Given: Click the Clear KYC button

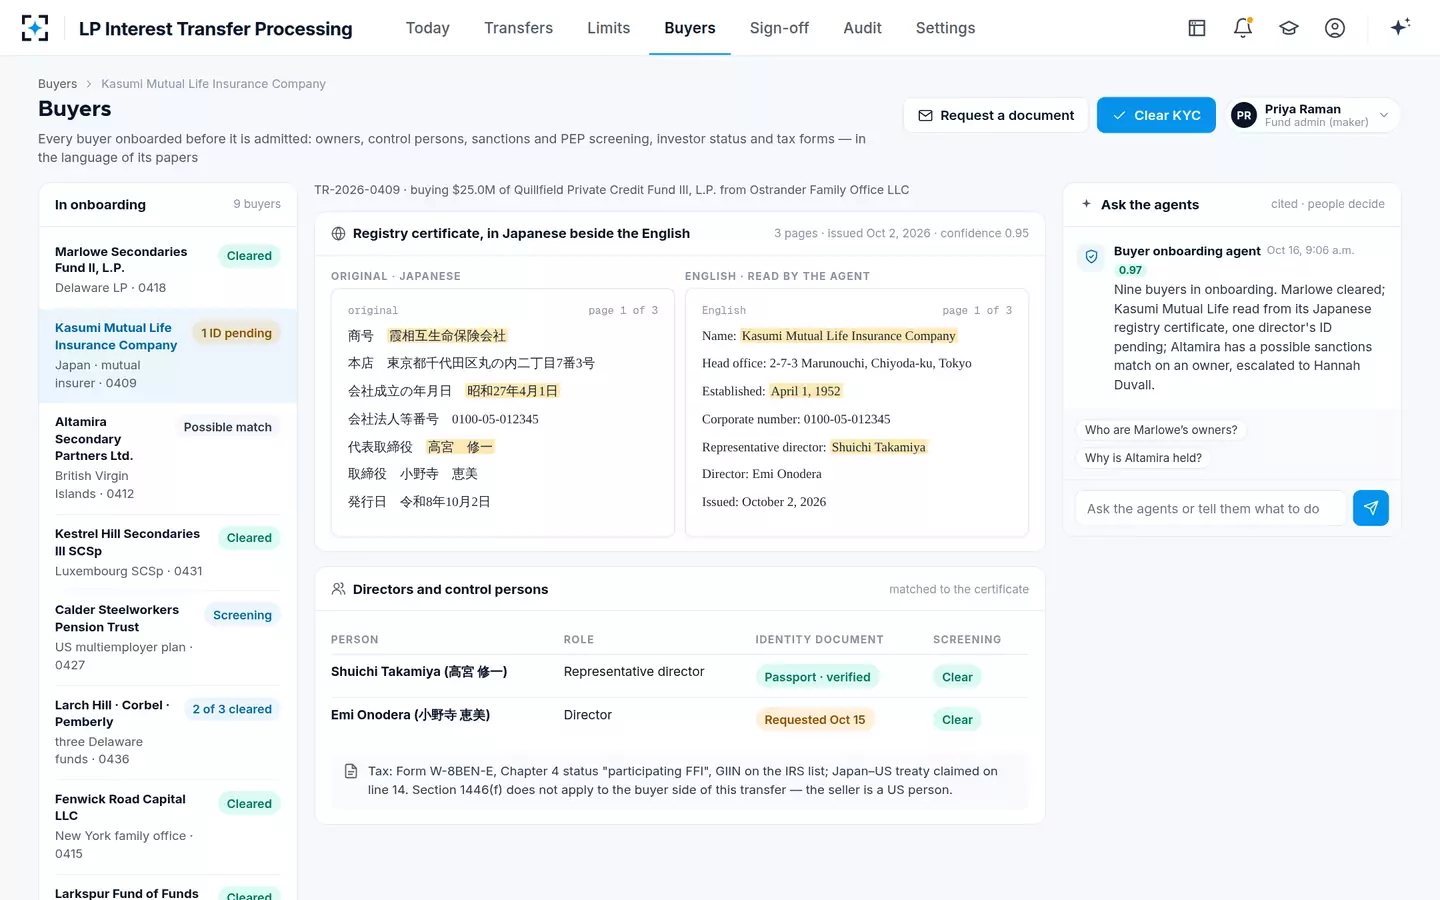Looking at the screenshot, I should [x=1156, y=115].
